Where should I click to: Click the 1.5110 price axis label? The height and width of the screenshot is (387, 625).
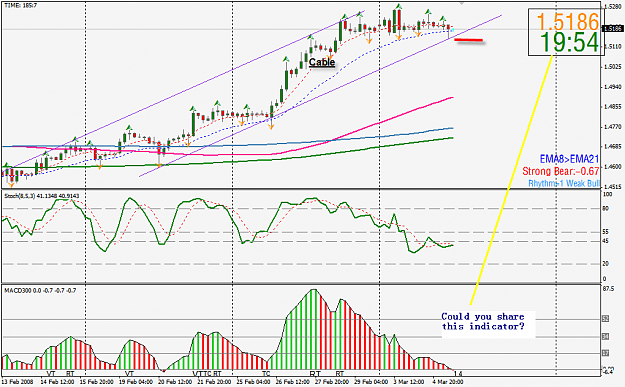pyautogui.click(x=613, y=47)
